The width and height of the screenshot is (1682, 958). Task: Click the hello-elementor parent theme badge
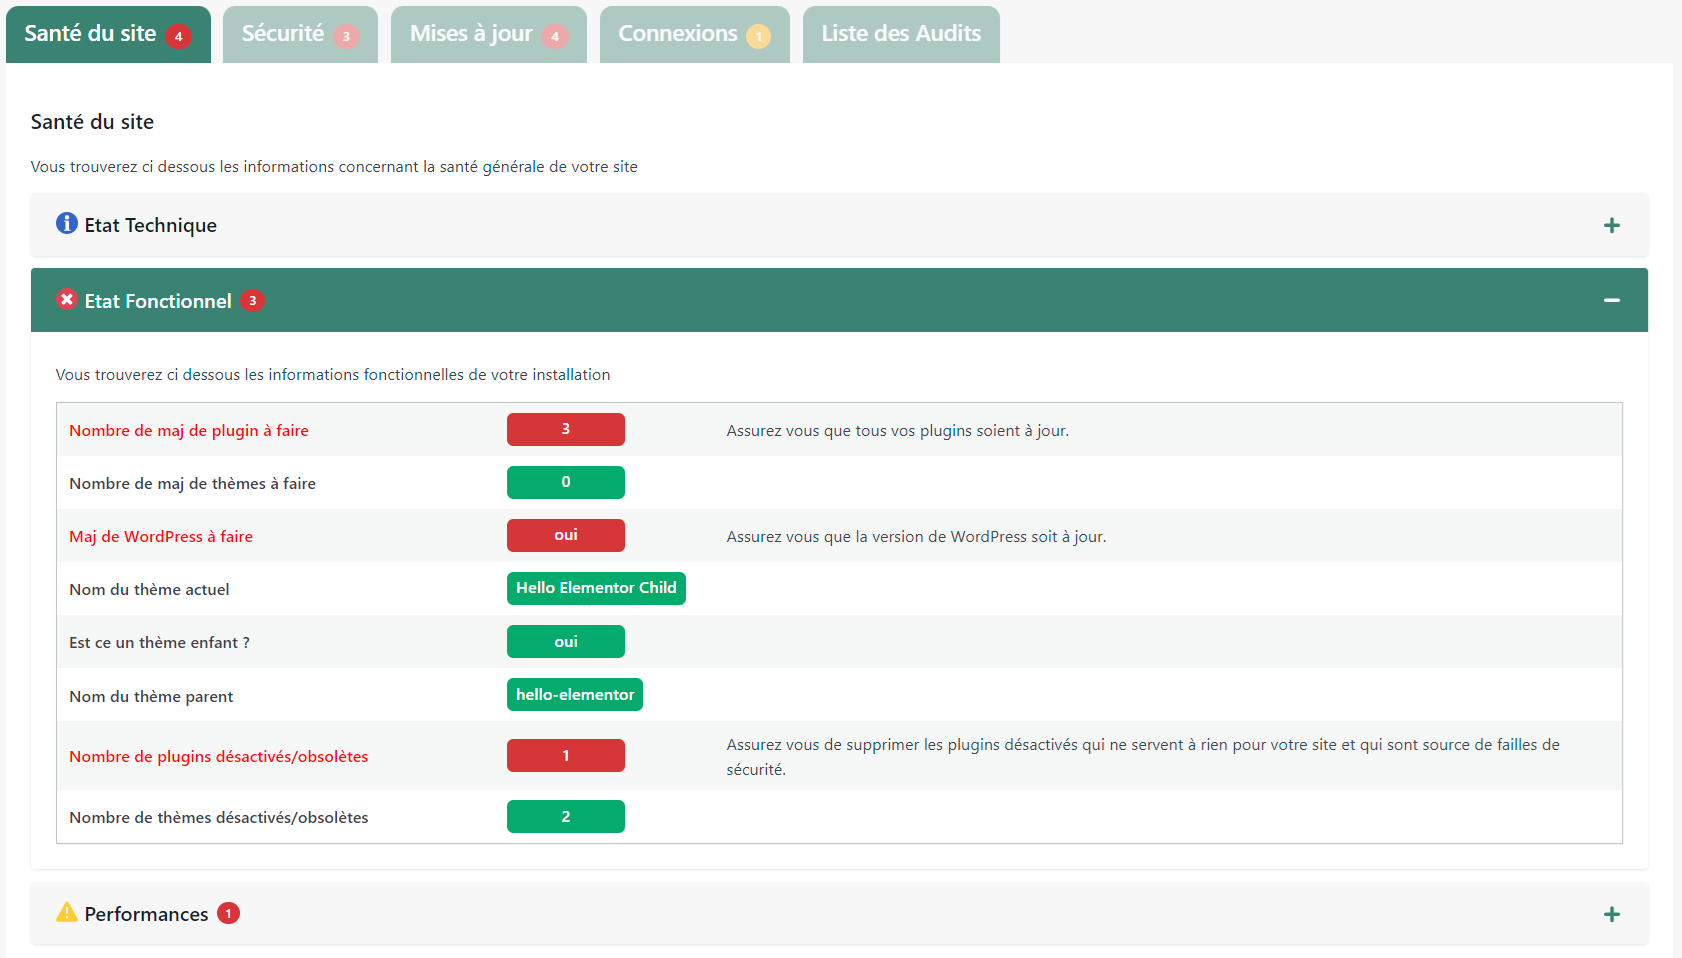[575, 694]
